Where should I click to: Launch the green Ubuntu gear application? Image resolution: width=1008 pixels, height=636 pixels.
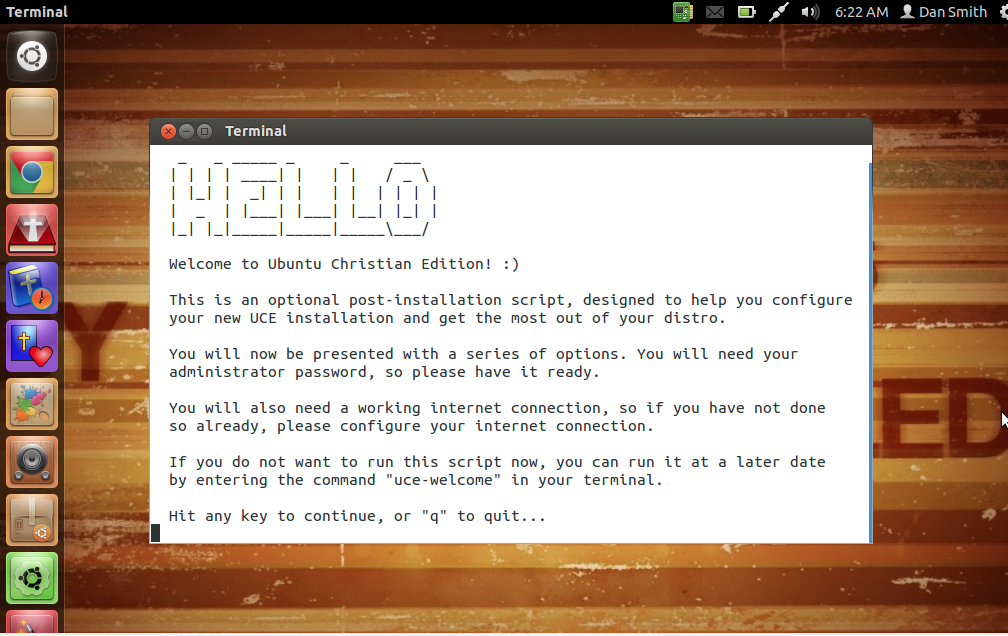point(32,577)
